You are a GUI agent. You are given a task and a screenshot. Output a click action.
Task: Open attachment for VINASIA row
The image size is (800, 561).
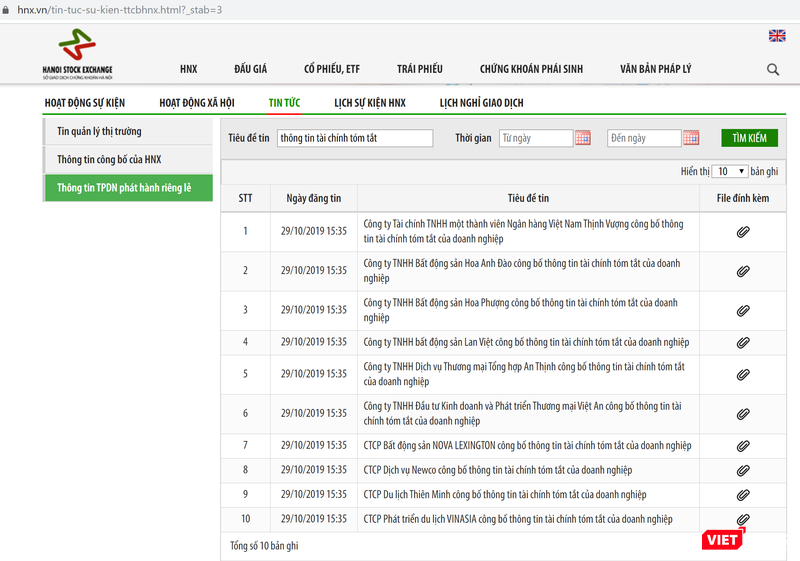pos(743,519)
